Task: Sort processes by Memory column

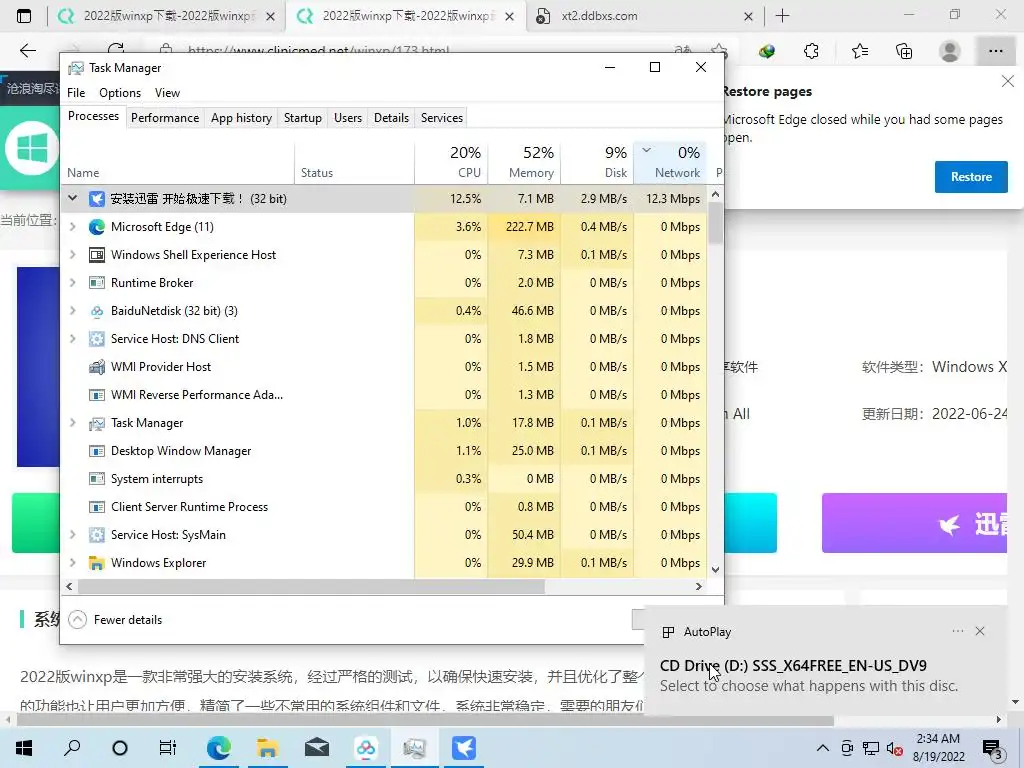Action: [524, 162]
